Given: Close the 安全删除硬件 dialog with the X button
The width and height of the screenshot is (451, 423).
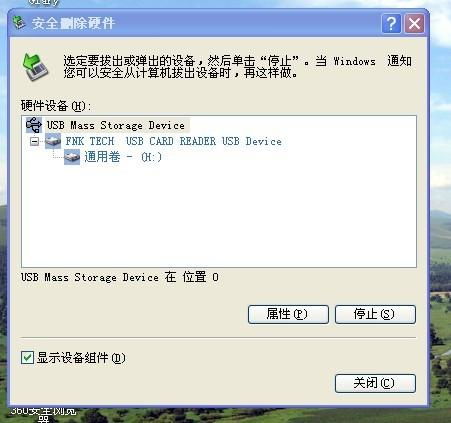Looking at the screenshot, I should pos(414,23).
